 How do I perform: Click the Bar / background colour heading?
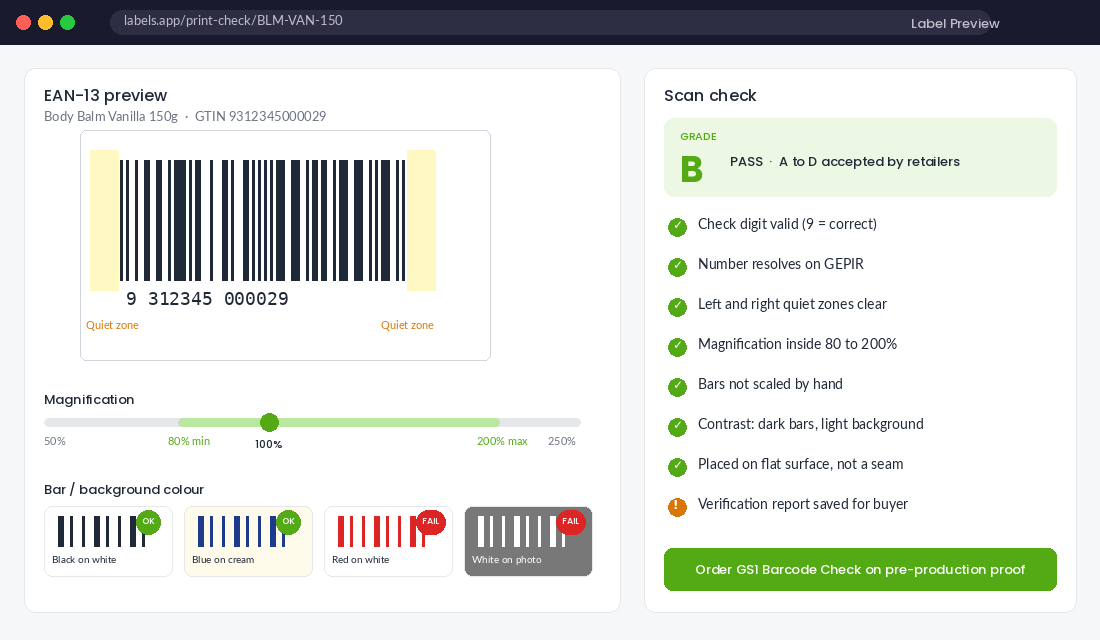coord(123,490)
